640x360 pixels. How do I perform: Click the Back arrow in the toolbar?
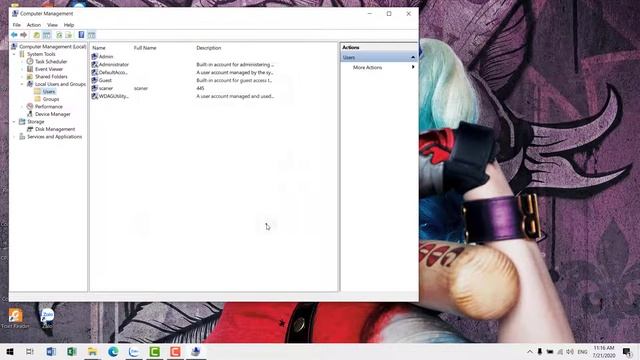[14, 35]
